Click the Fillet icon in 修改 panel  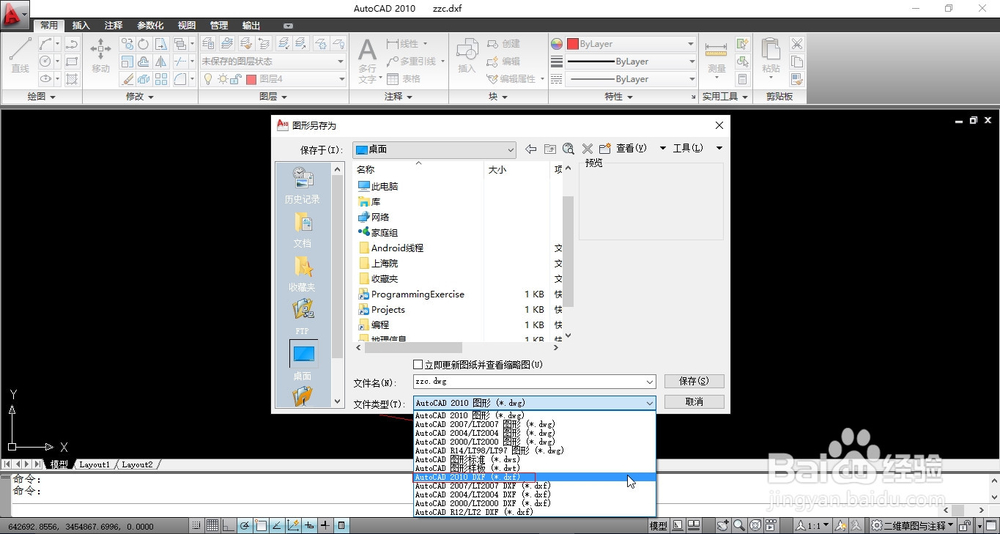click(x=180, y=79)
